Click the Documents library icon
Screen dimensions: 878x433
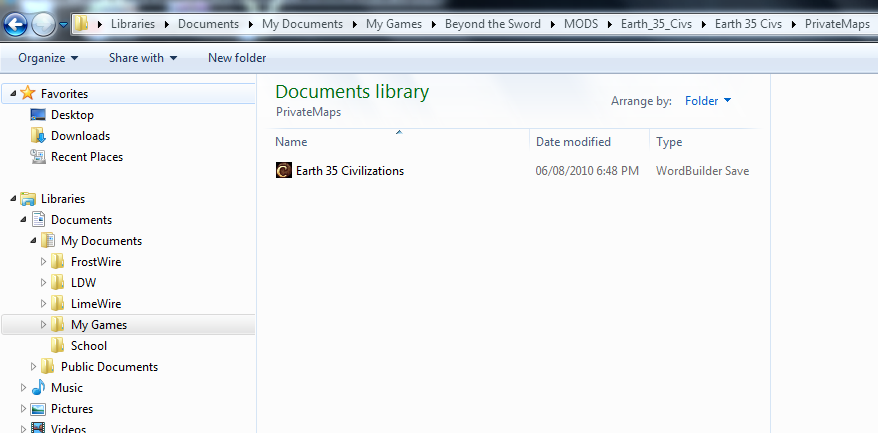click(x=38, y=220)
